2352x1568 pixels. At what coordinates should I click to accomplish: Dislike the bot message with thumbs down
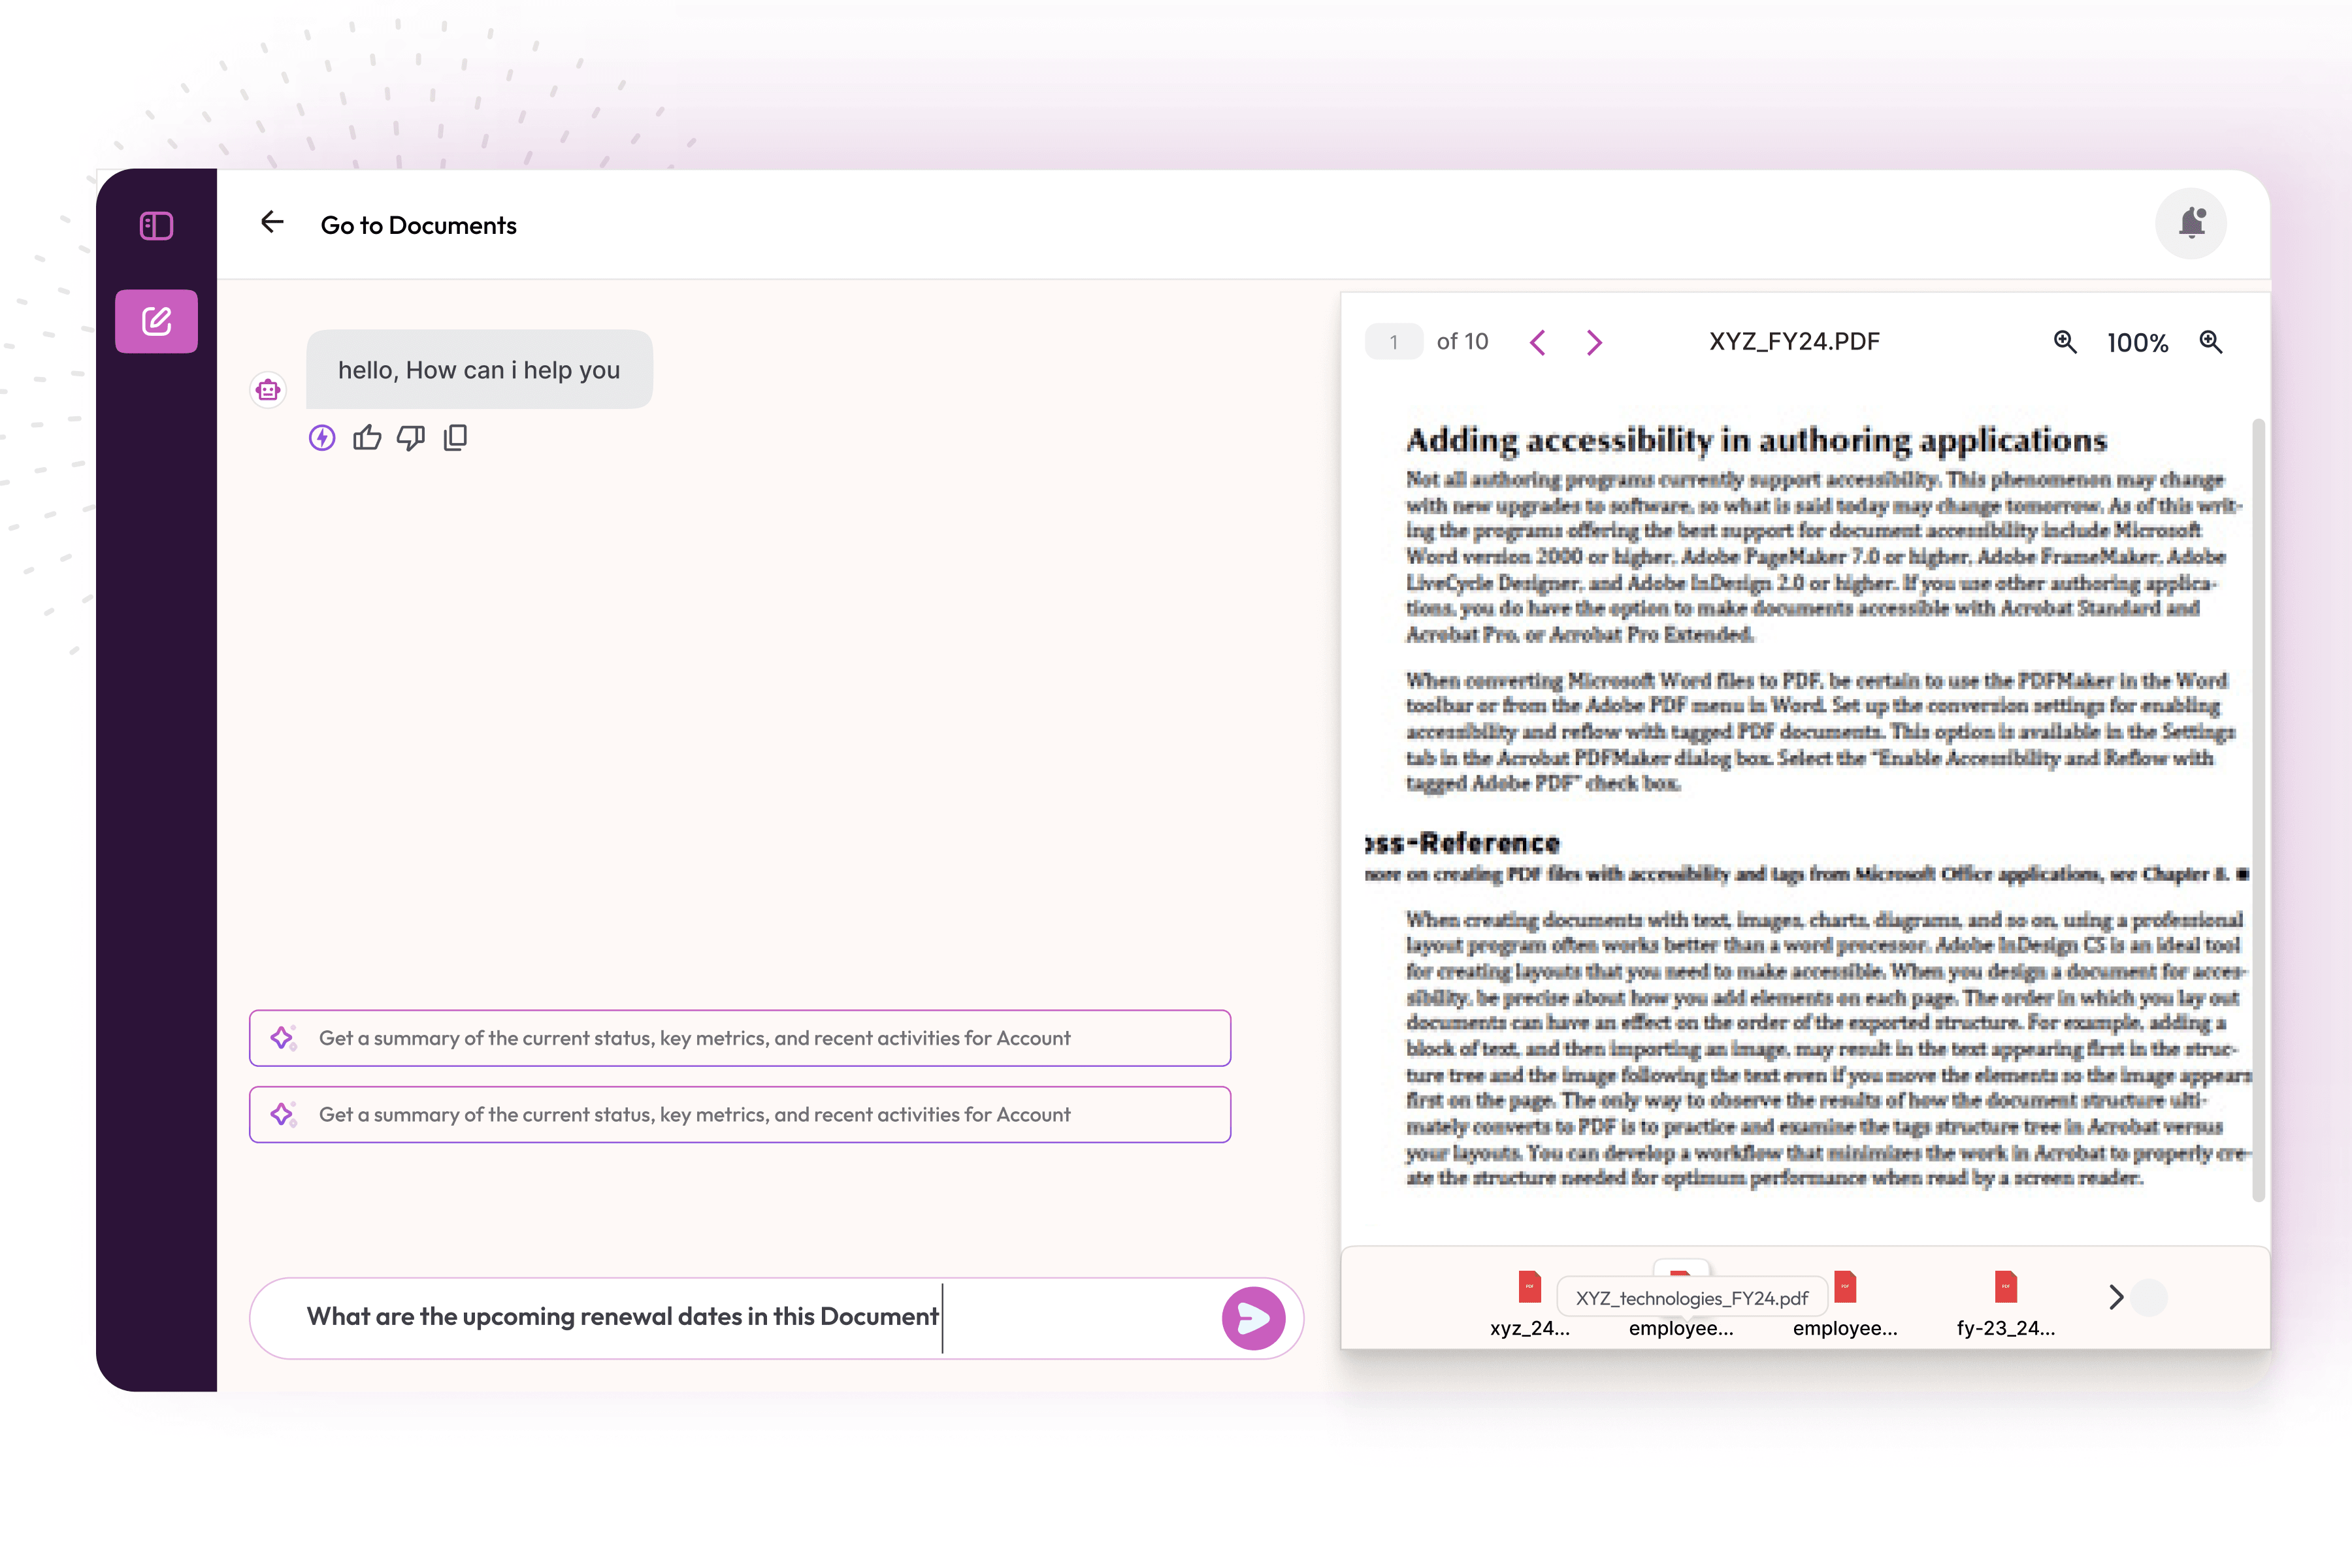point(411,438)
